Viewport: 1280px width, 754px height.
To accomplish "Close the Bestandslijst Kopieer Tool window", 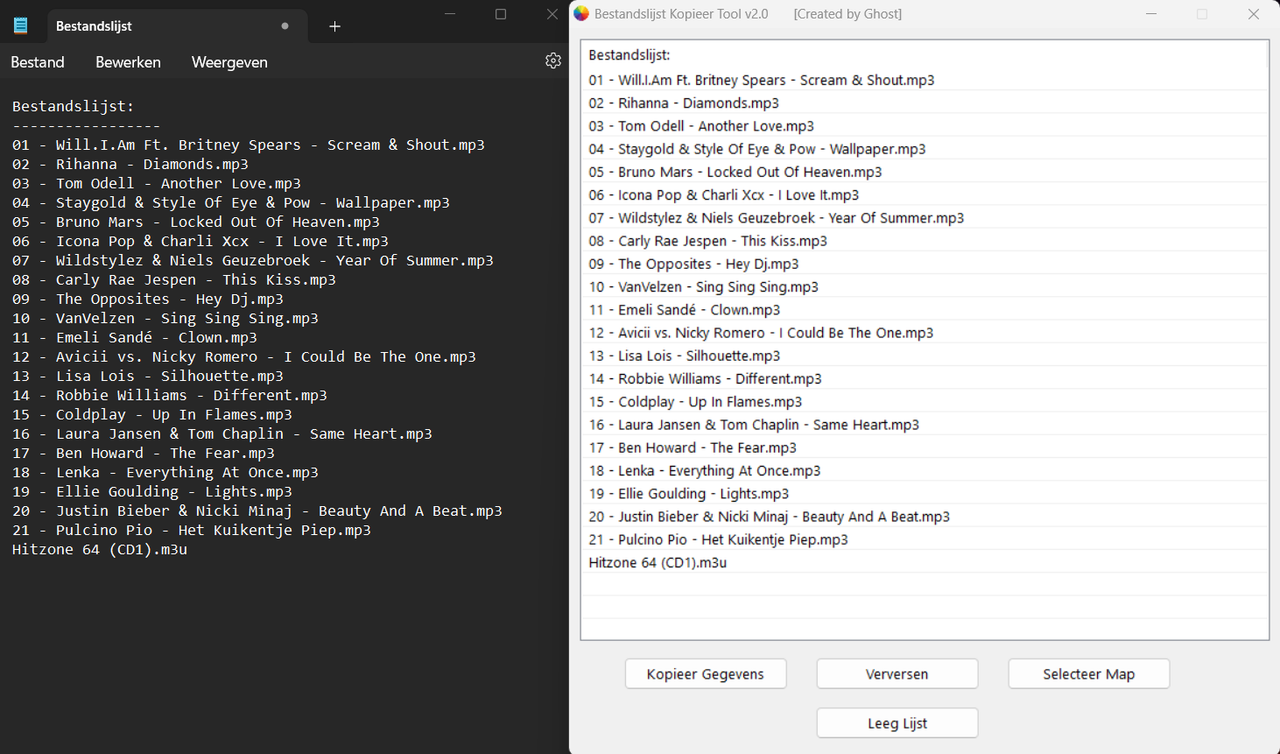I will (x=1253, y=14).
